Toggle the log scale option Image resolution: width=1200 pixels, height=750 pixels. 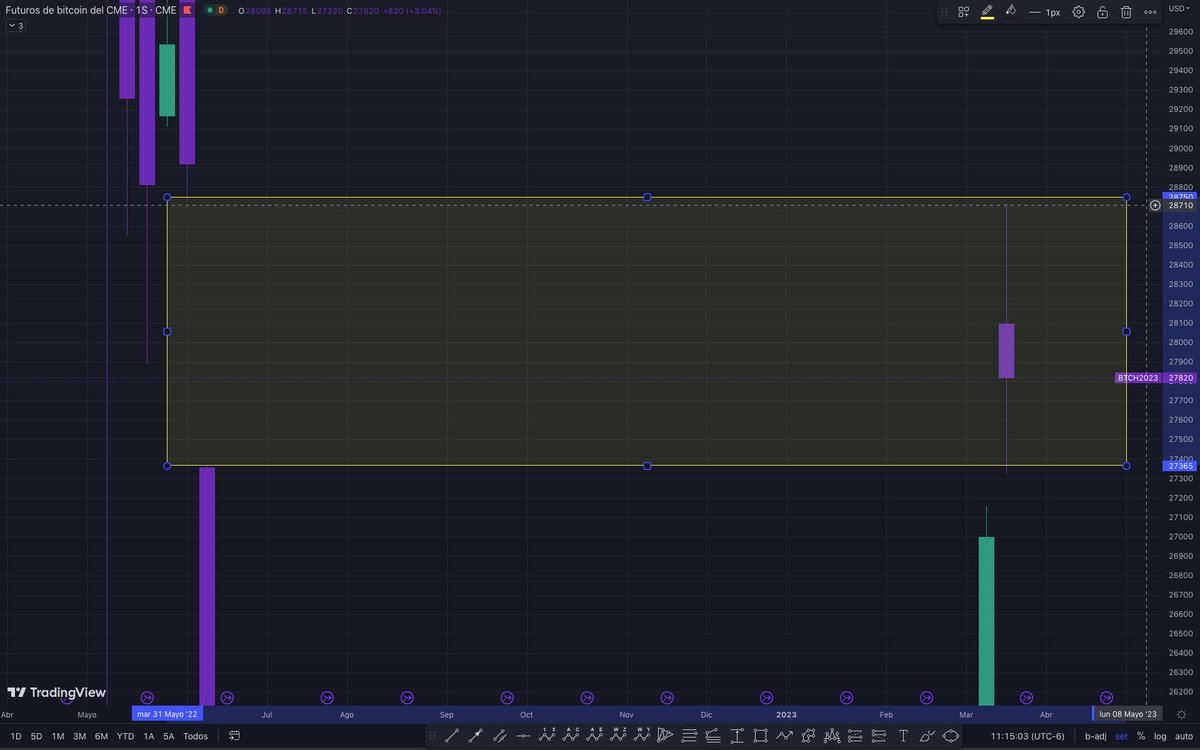pos(1160,736)
